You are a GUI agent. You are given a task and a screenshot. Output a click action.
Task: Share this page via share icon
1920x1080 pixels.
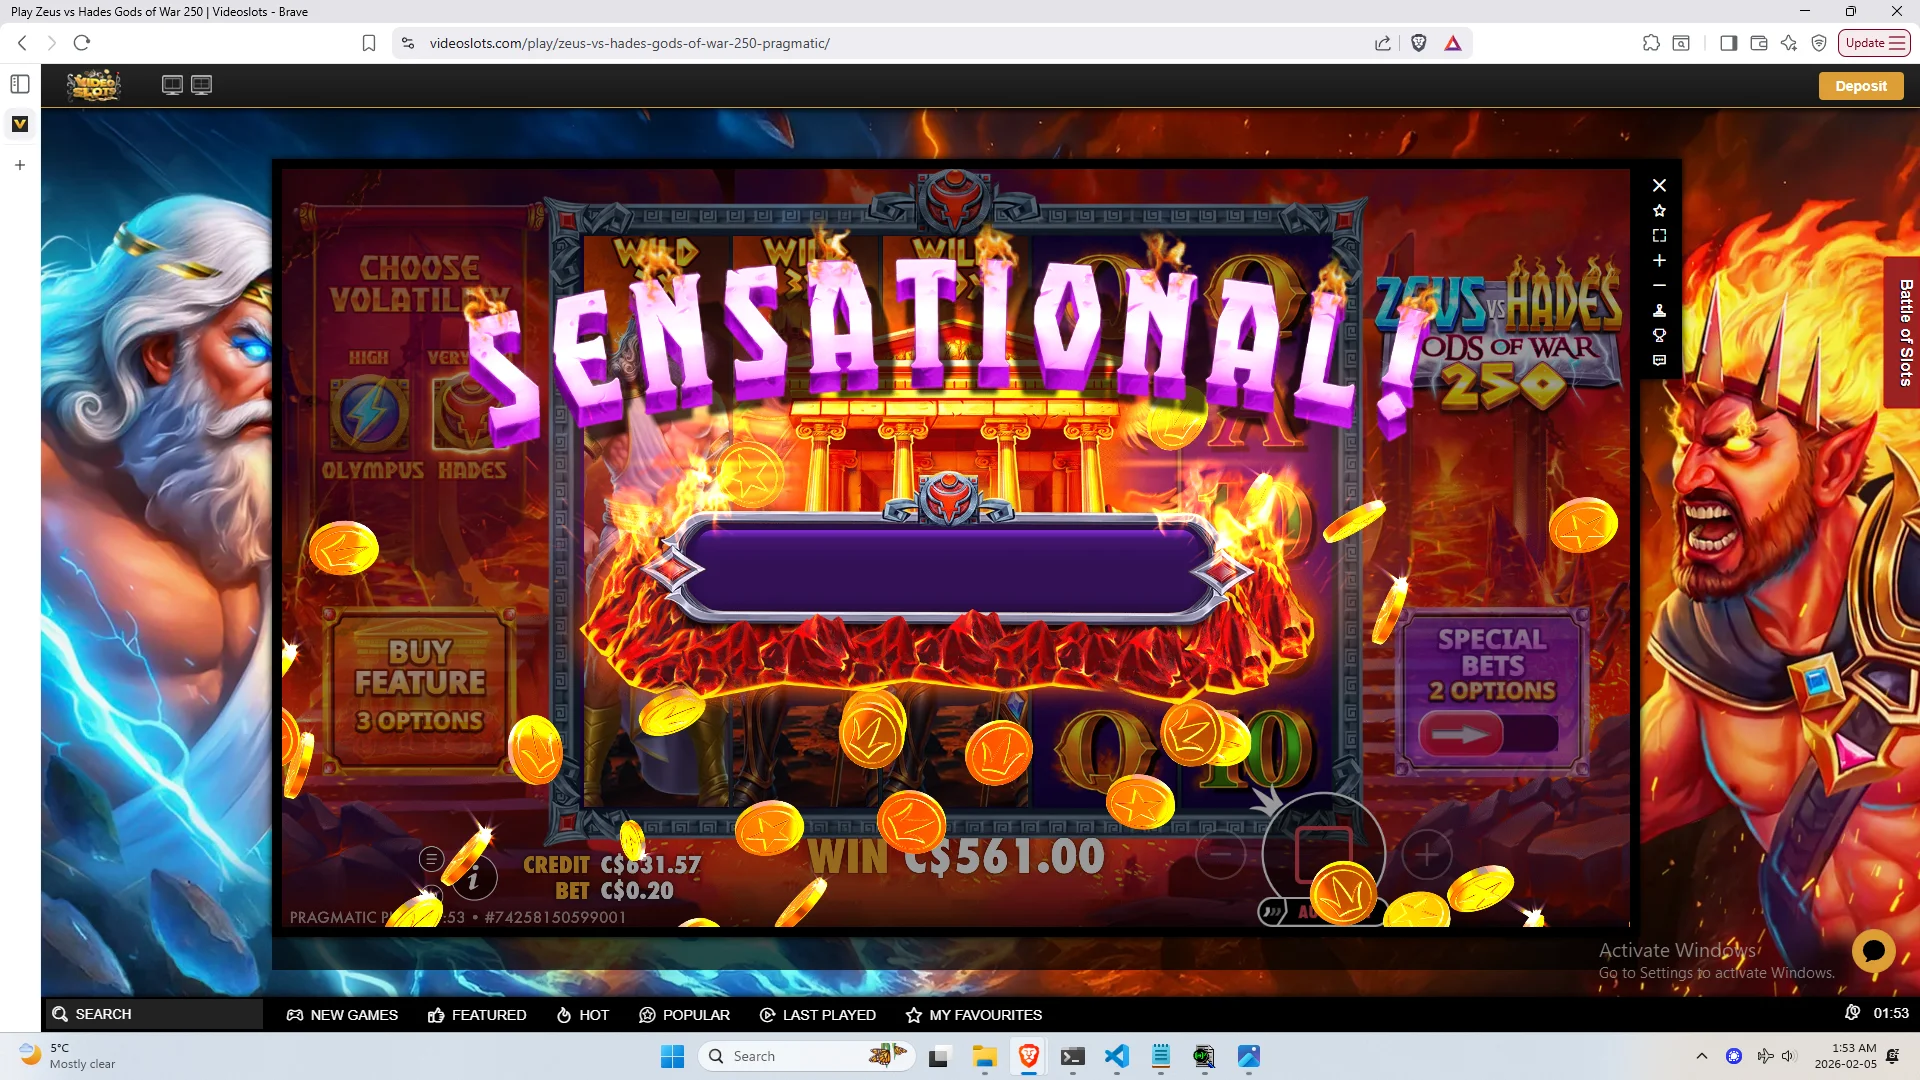[1383, 43]
